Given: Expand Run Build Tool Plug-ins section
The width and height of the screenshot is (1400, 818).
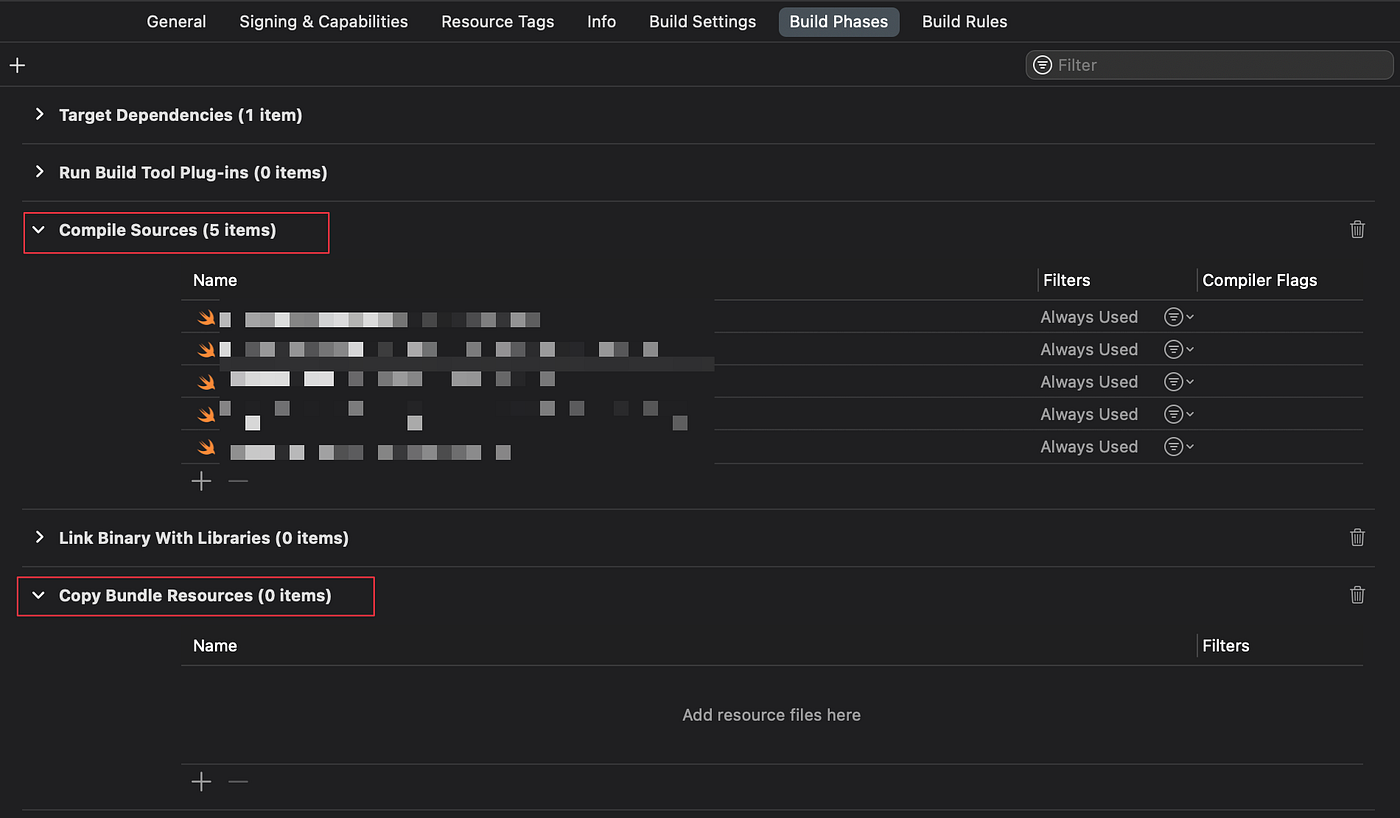Looking at the screenshot, I should pyautogui.click(x=39, y=172).
